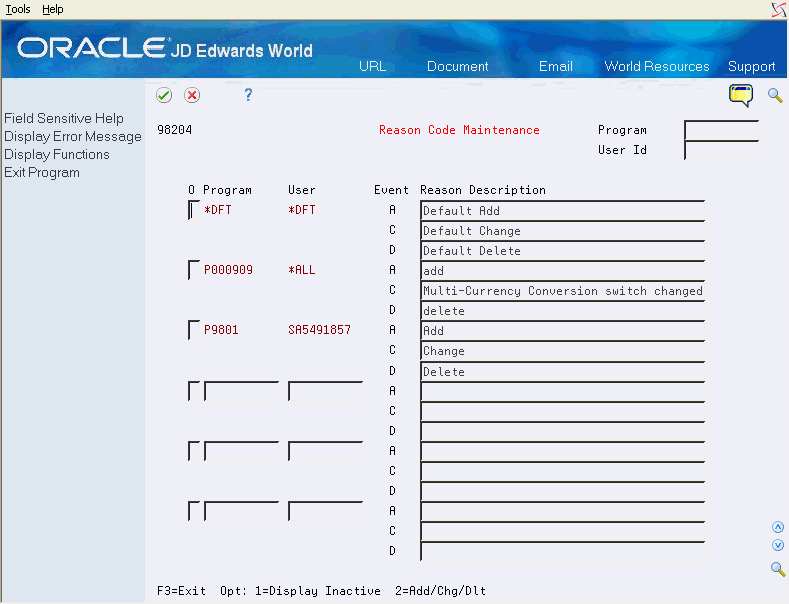Open the Support link
789x604 pixels.
(751, 66)
